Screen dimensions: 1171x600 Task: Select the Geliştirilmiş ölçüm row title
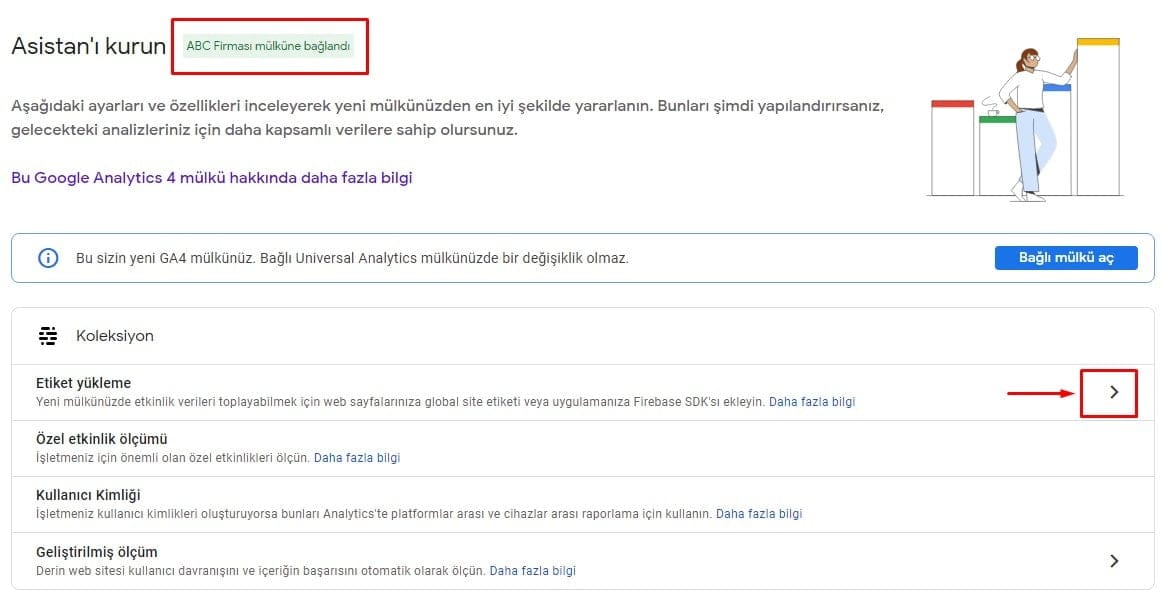(97, 552)
